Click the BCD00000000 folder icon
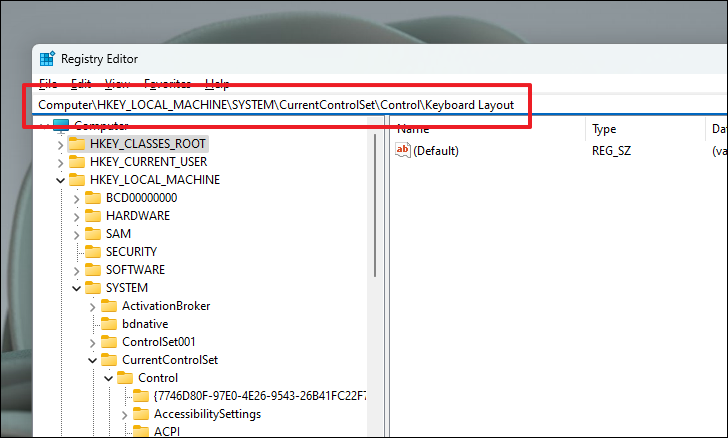The width and height of the screenshot is (728, 438). click(x=93, y=198)
